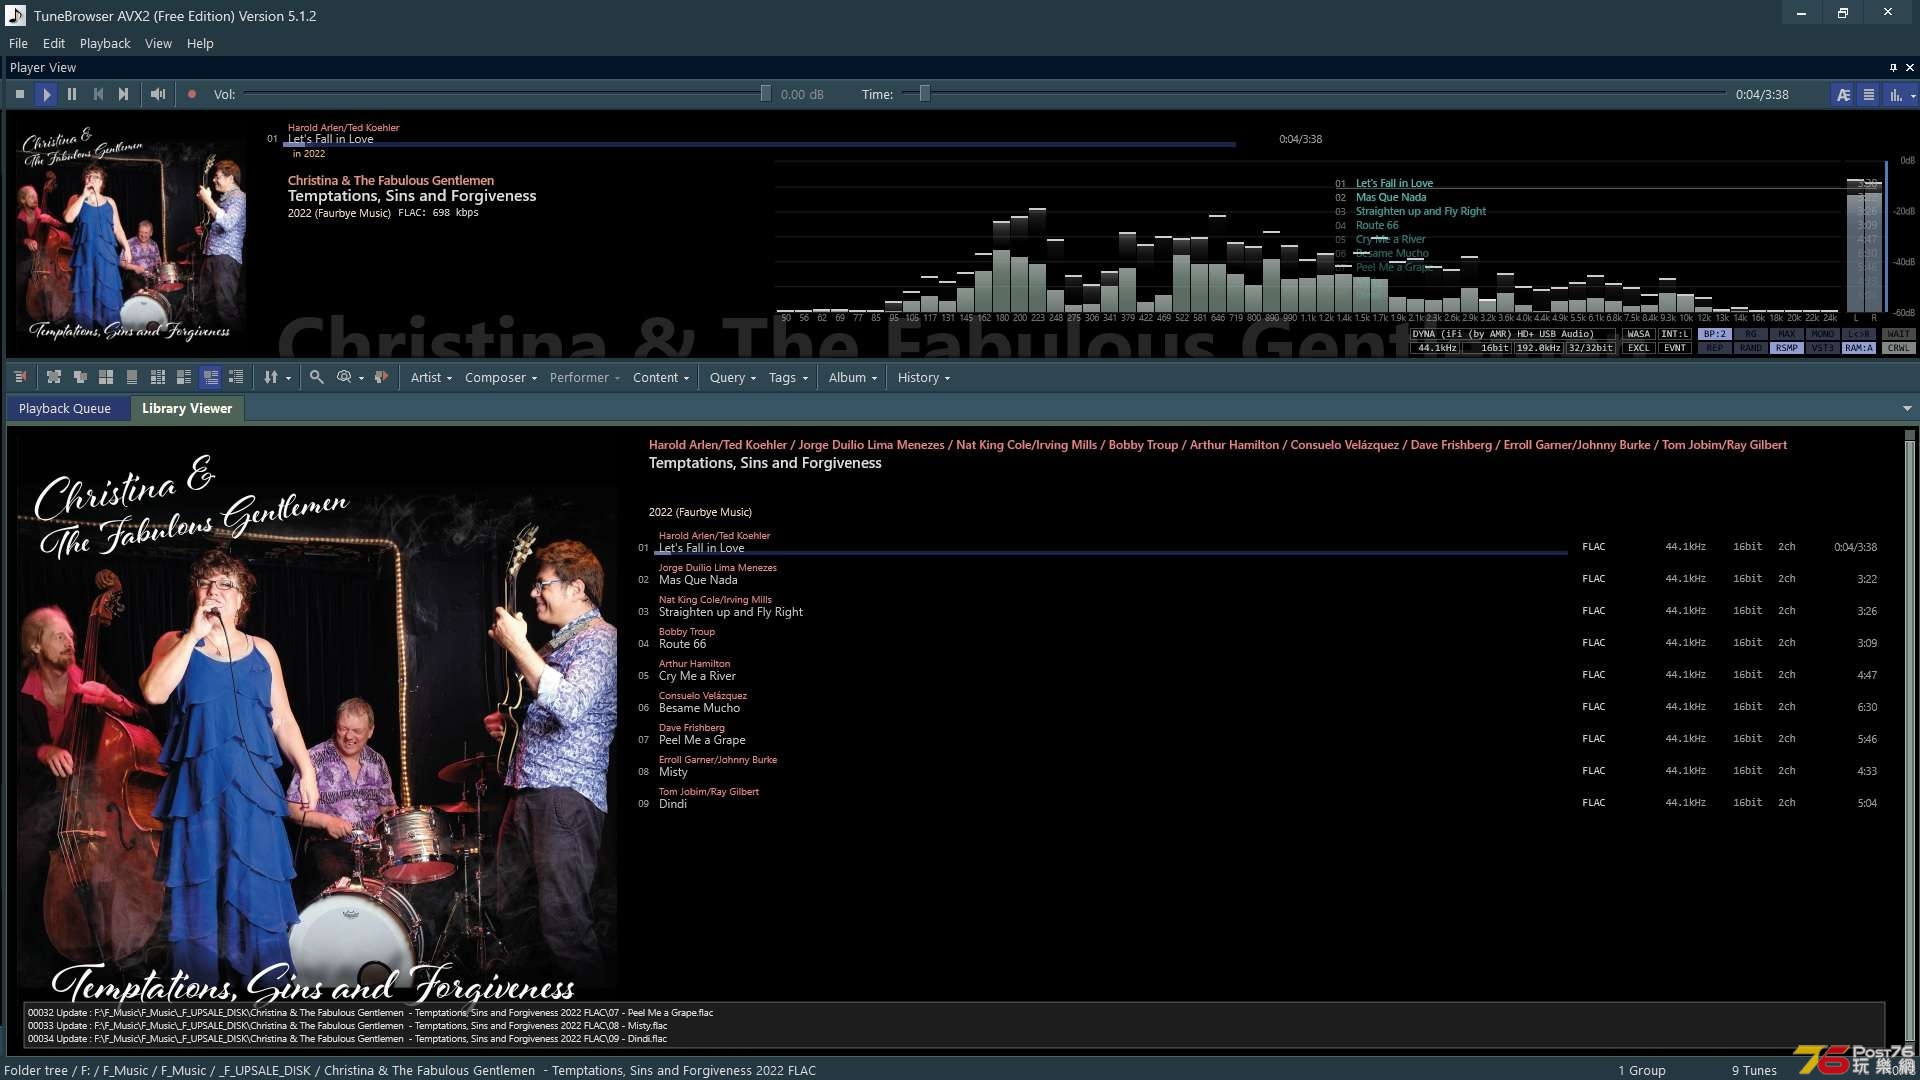1920x1080 pixels.
Task: Click the WASA output mode label
Action: (x=1638, y=334)
